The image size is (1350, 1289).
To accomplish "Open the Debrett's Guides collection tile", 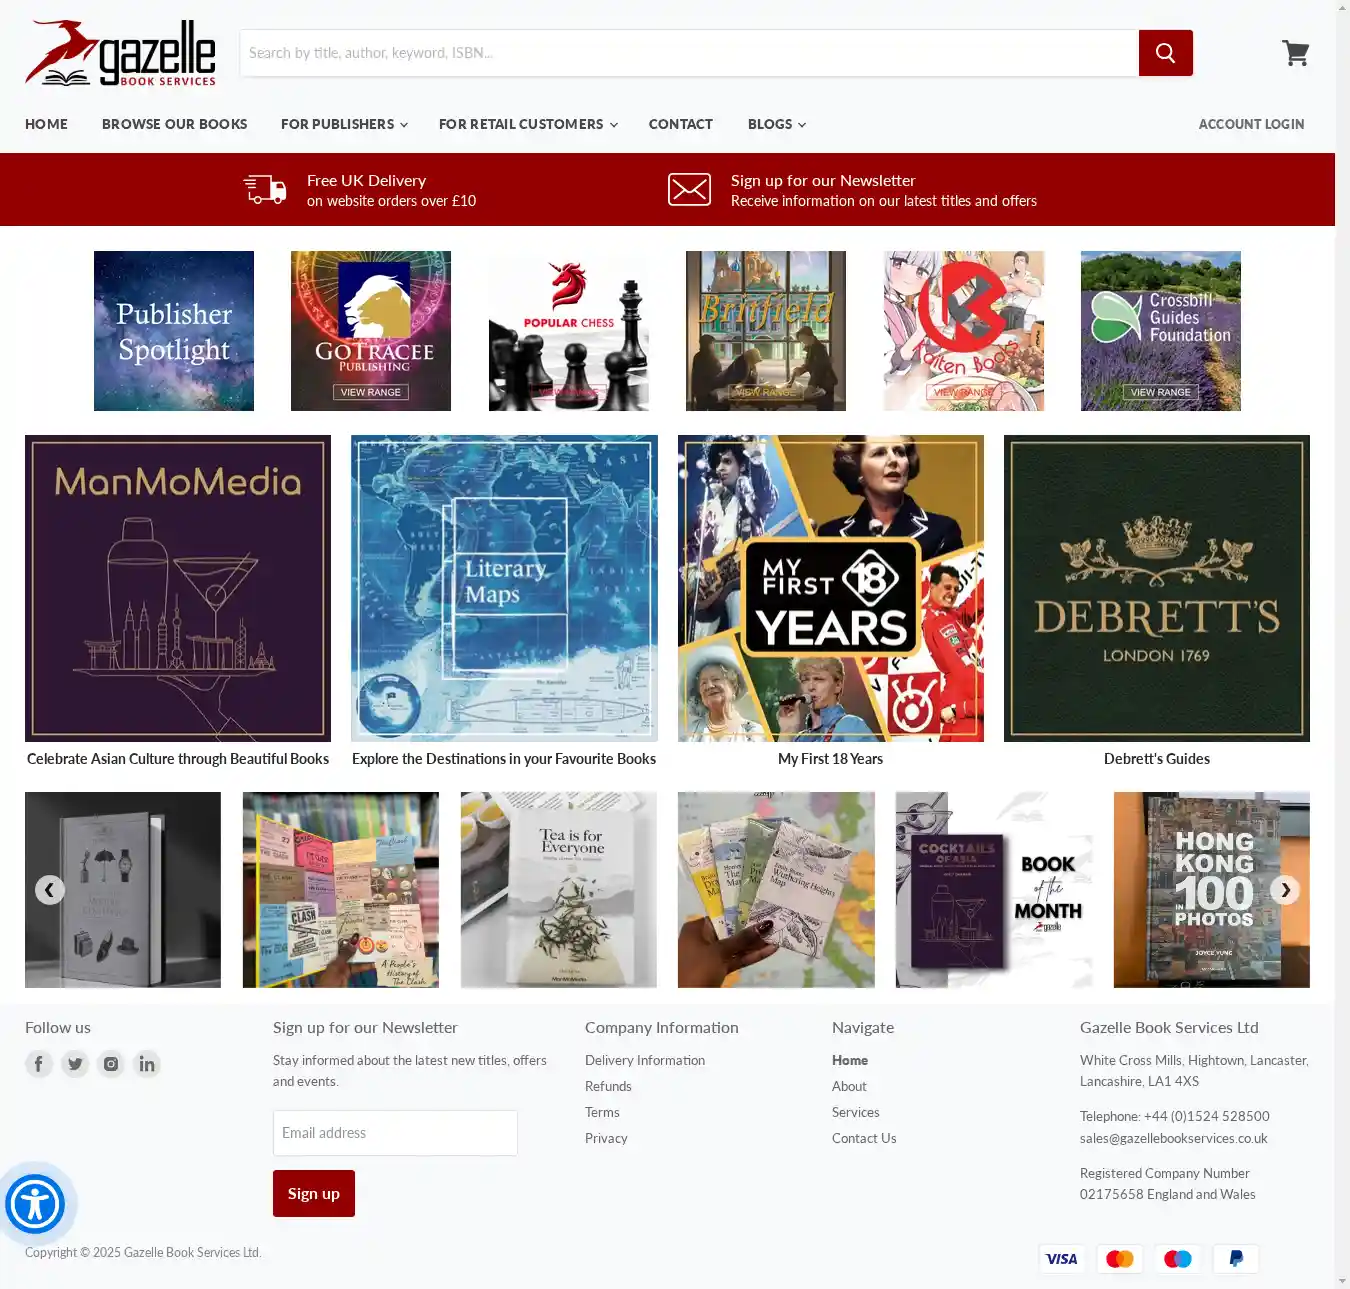I will click(1156, 589).
